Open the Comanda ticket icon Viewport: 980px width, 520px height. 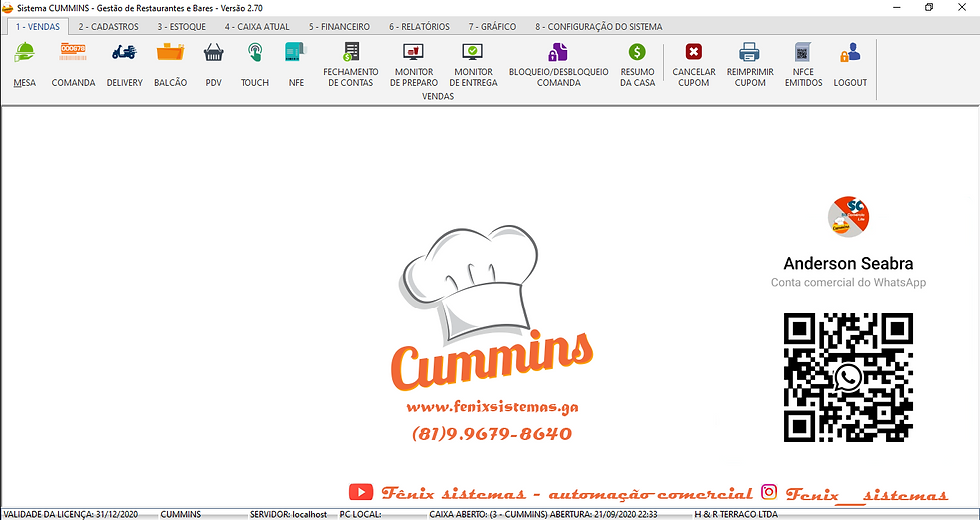(73, 52)
